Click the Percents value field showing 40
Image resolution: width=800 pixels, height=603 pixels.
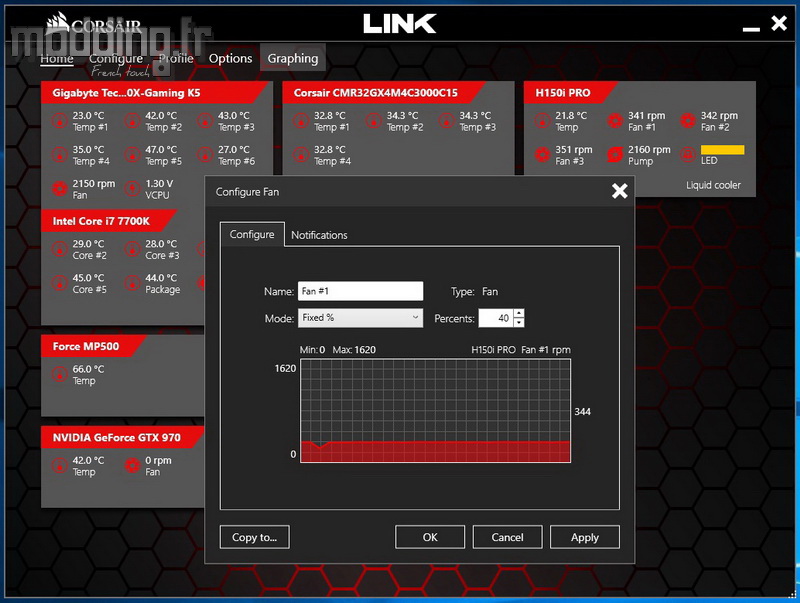coord(496,318)
